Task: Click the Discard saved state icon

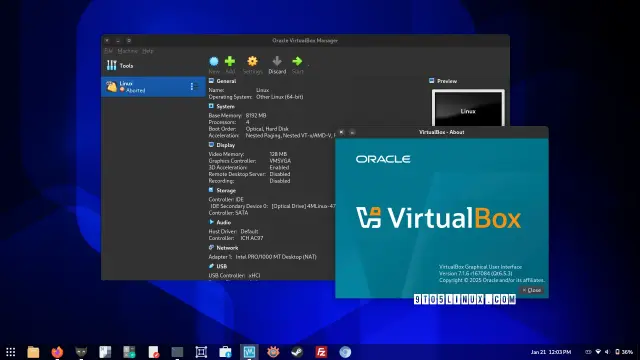Action: click(x=277, y=61)
